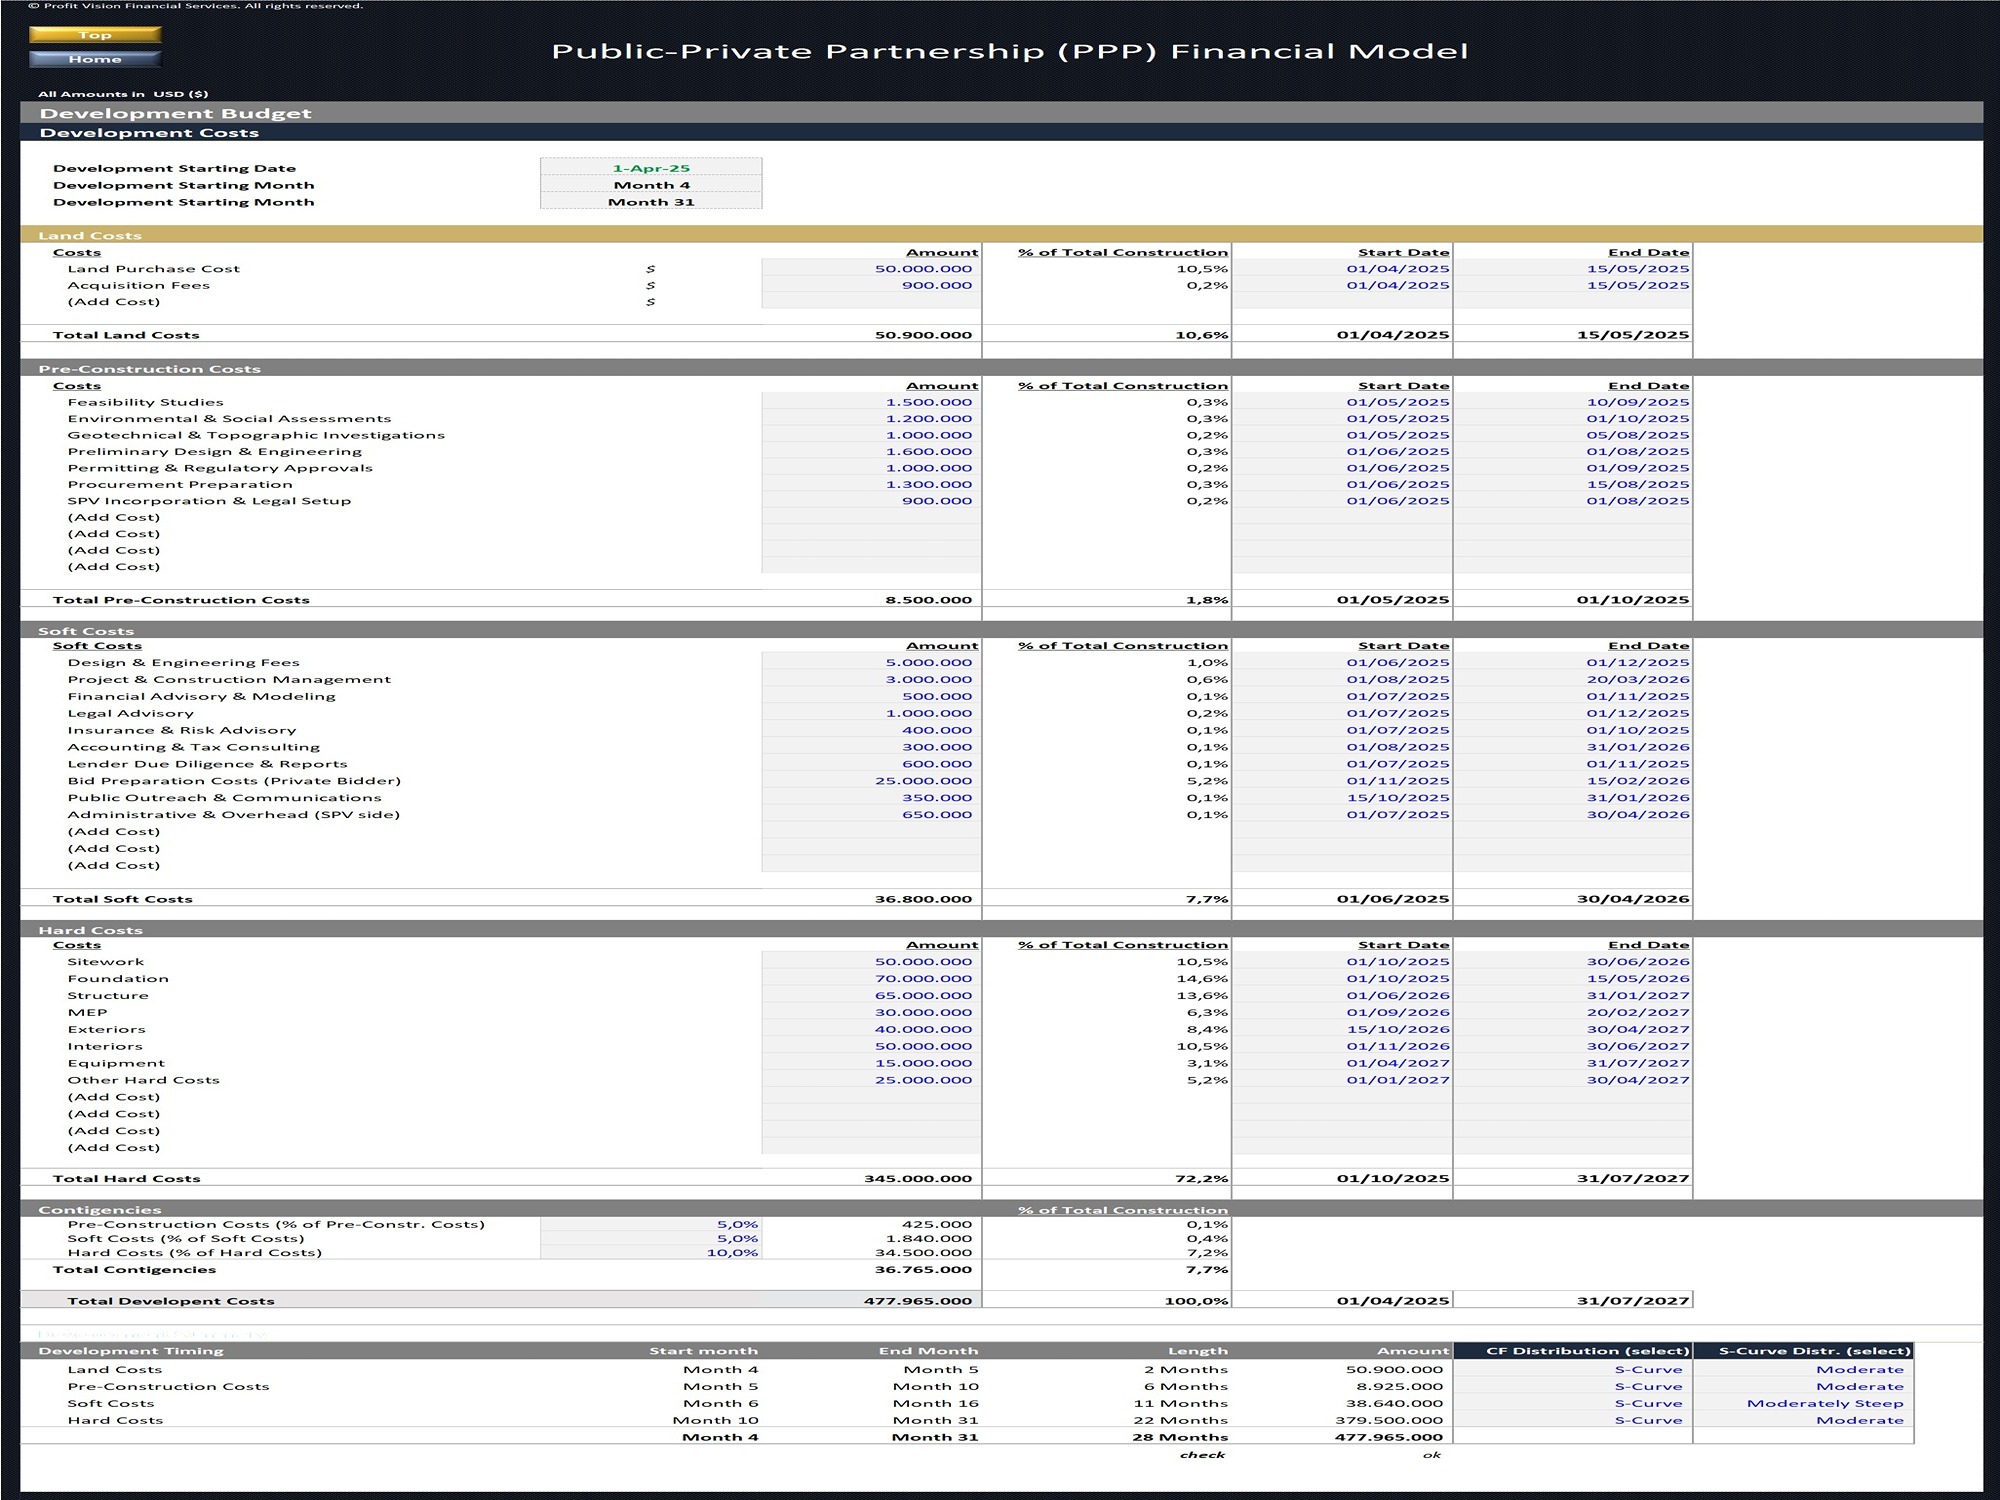Viewport: 2000px width, 1500px height.
Task: Open the Pre-Construction Costs Moderate S-Curve Distr. dropdown
Action: pyautogui.click(x=1803, y=1387)
